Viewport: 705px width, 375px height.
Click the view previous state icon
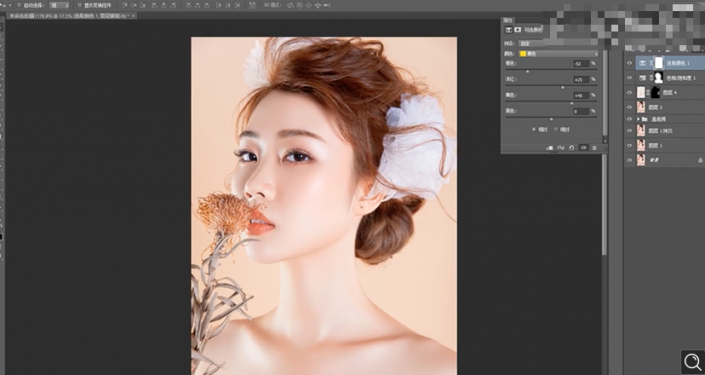561,148
